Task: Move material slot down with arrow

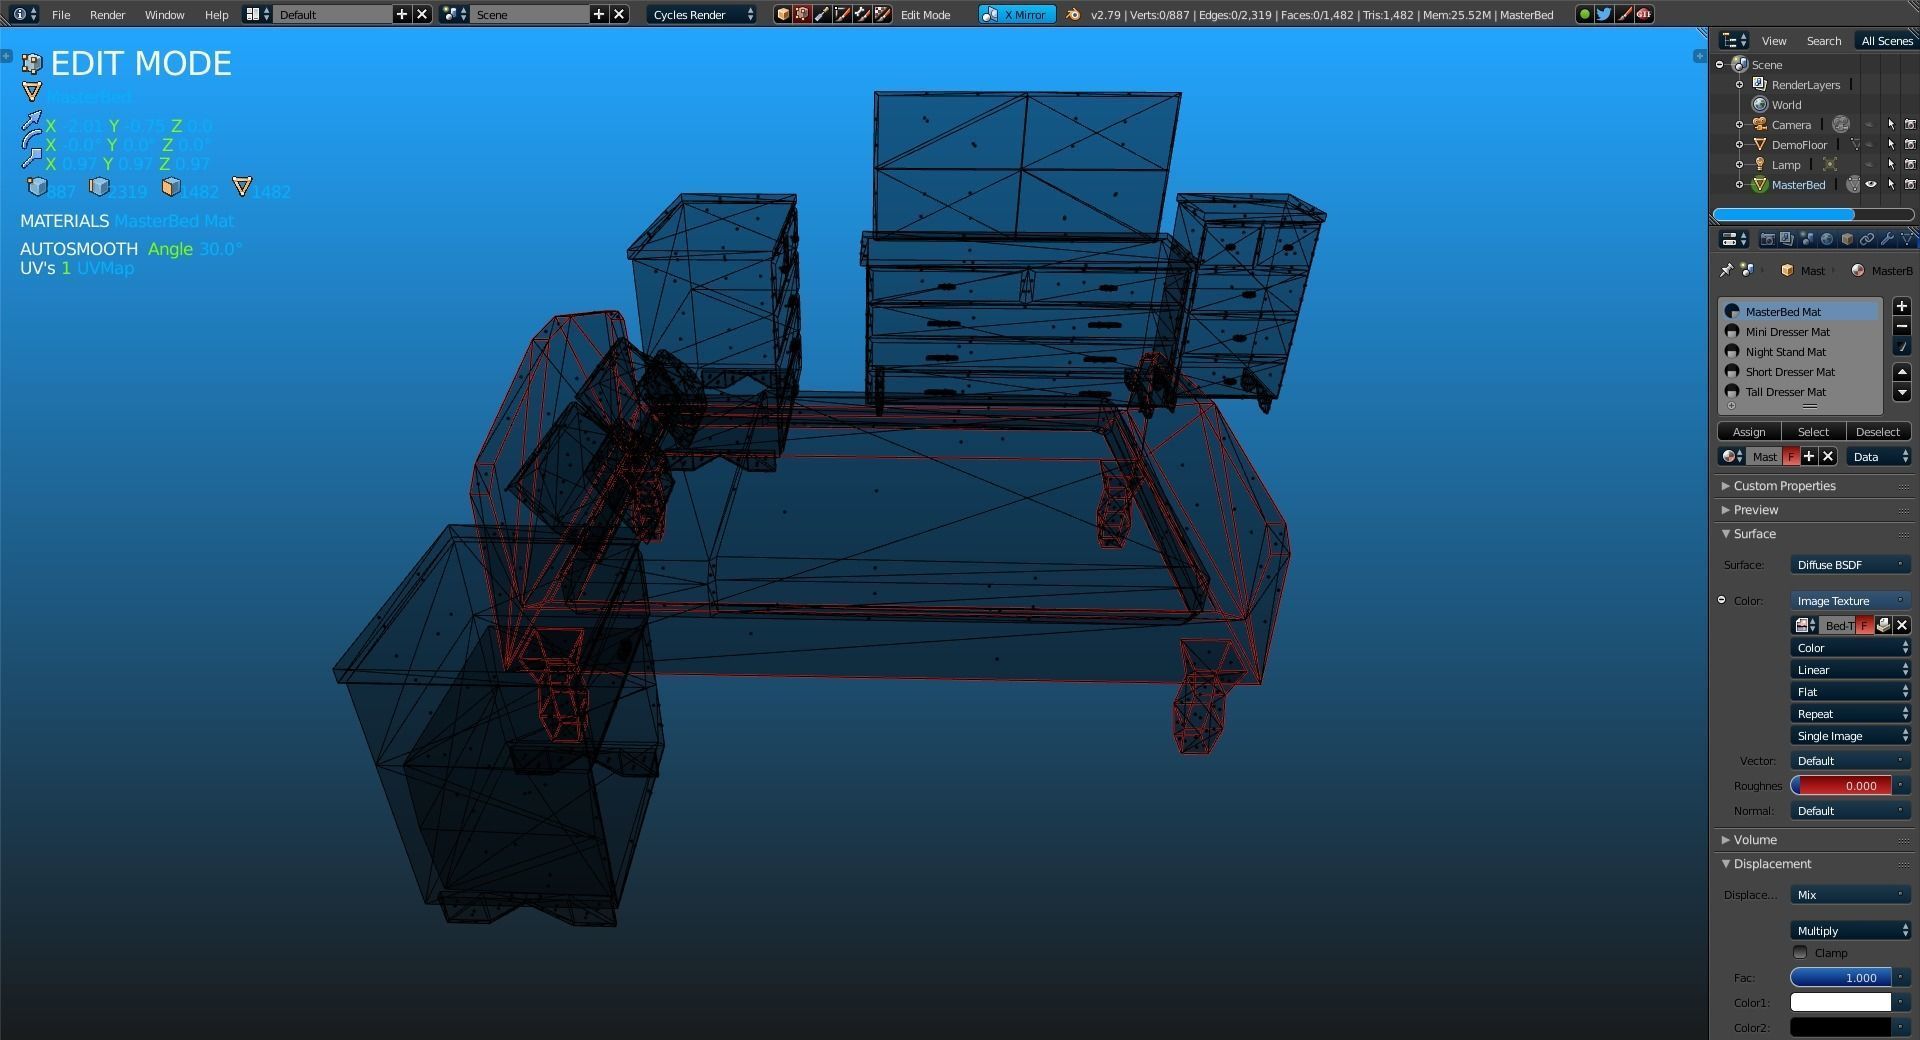Action: (1902, 392)
